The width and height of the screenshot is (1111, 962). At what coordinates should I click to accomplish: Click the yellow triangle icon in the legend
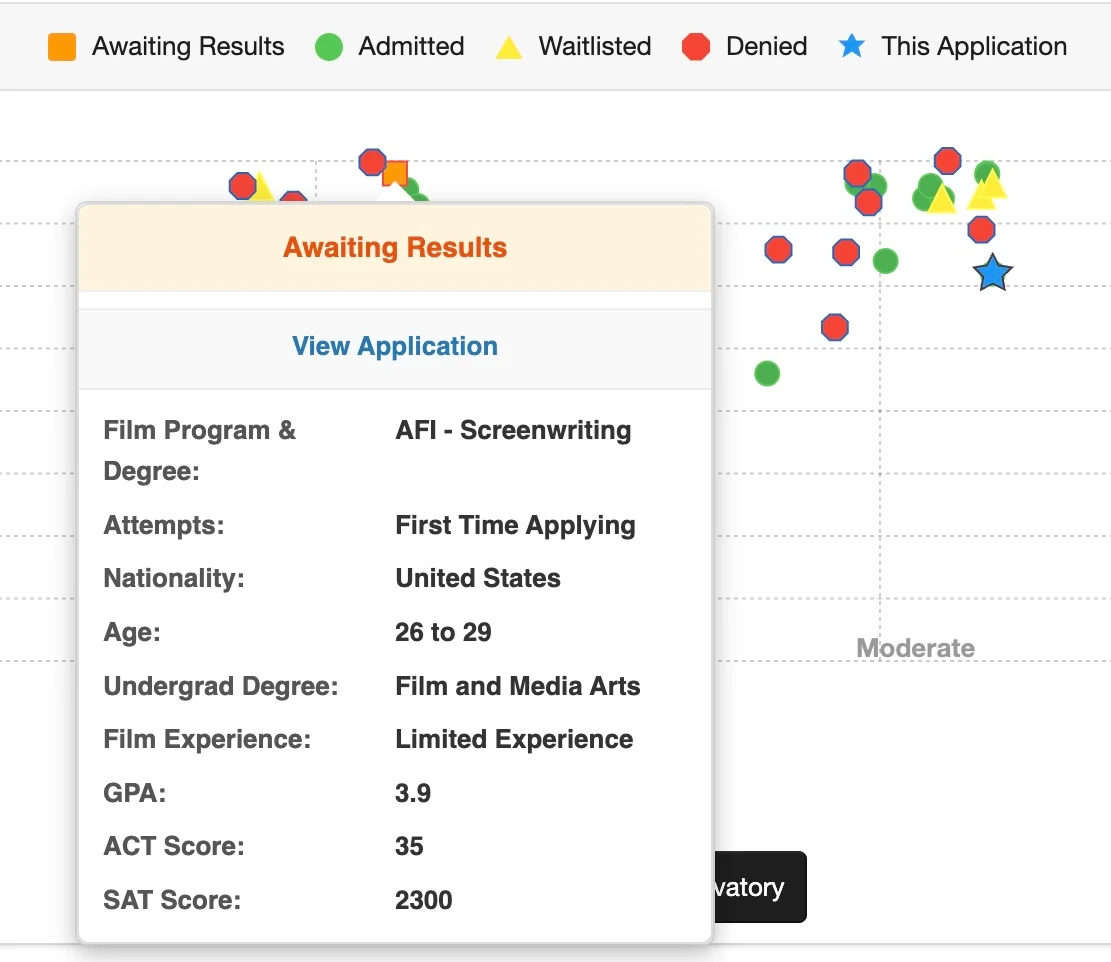[x=509, y=46]
